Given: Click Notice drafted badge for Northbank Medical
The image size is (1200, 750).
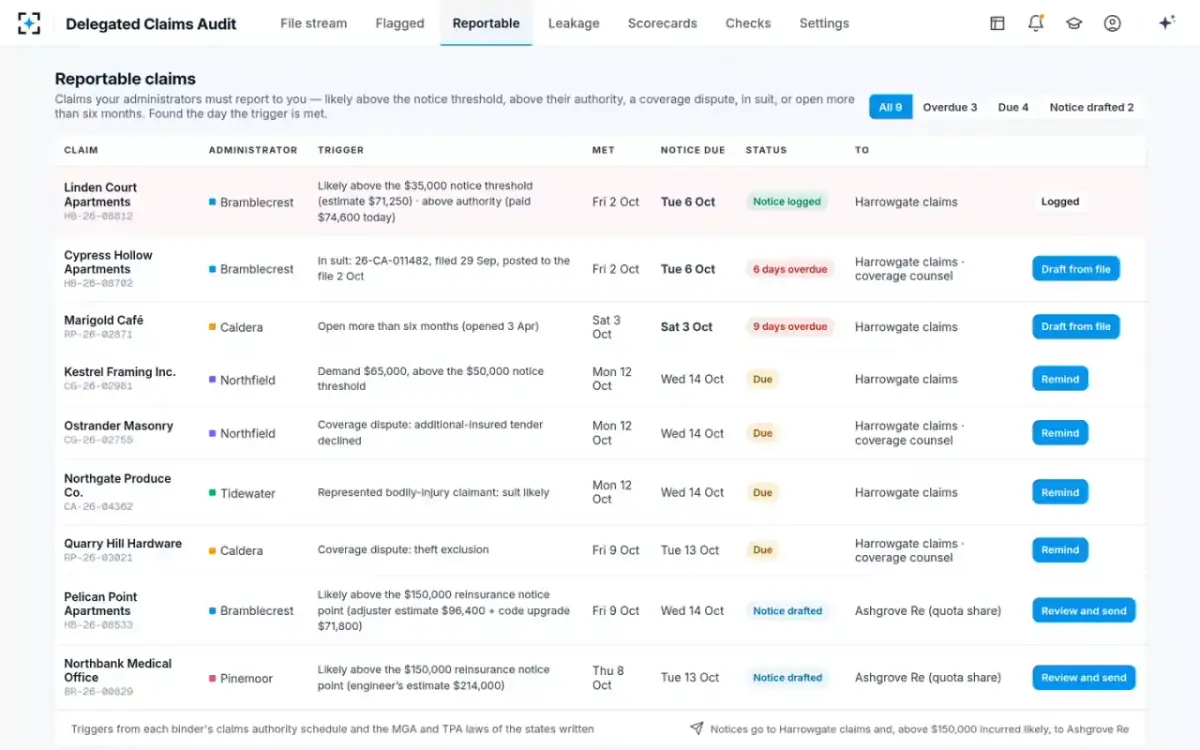Looking at the screenshot, I should point(788,677).
